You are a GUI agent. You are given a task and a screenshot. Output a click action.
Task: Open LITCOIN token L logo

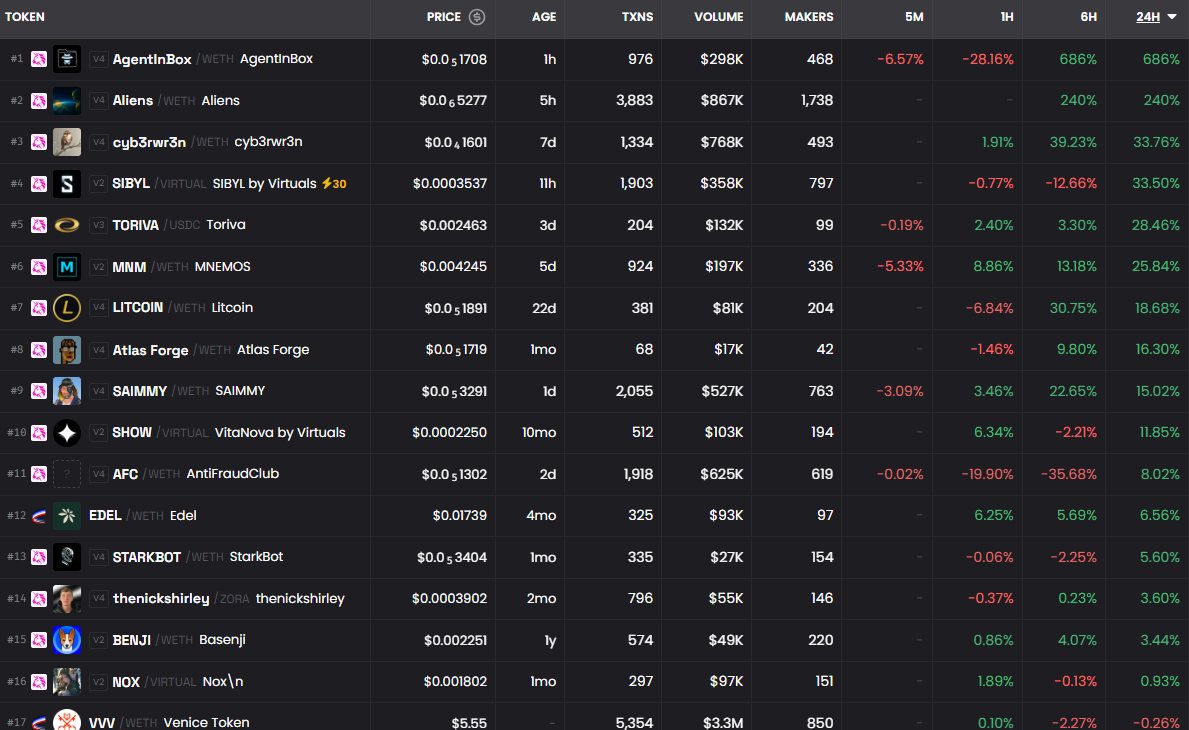coord(67,308)
